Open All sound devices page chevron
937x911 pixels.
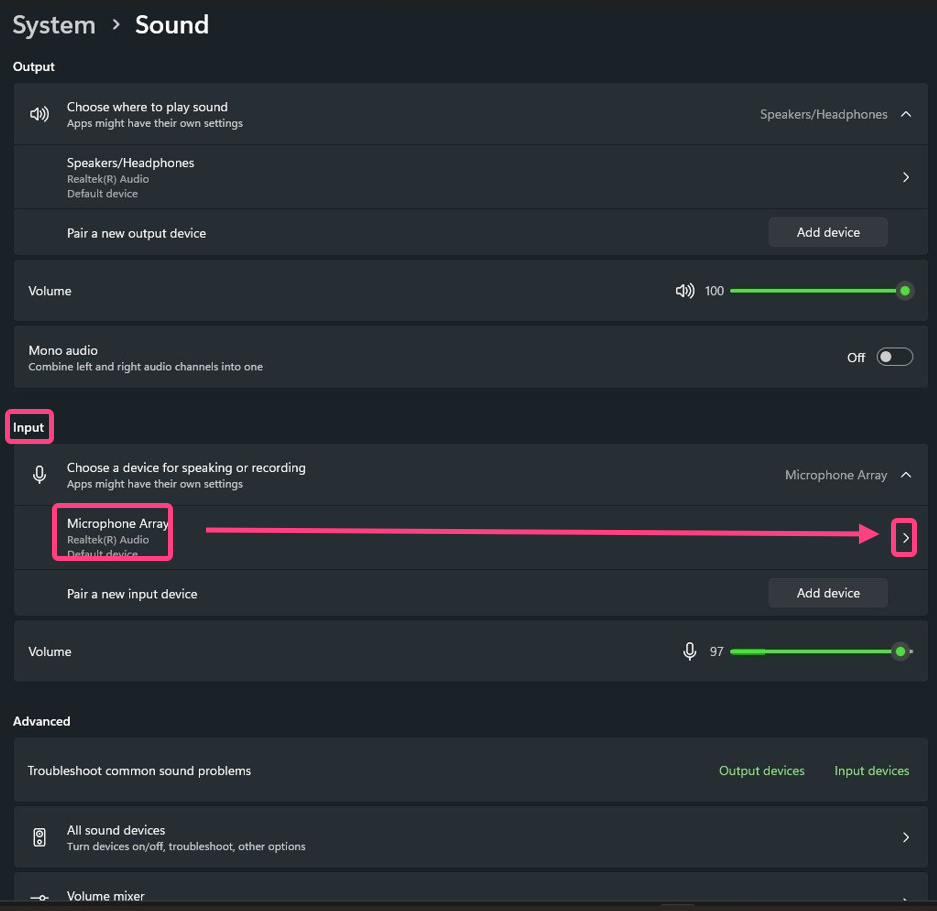point(906,837)
